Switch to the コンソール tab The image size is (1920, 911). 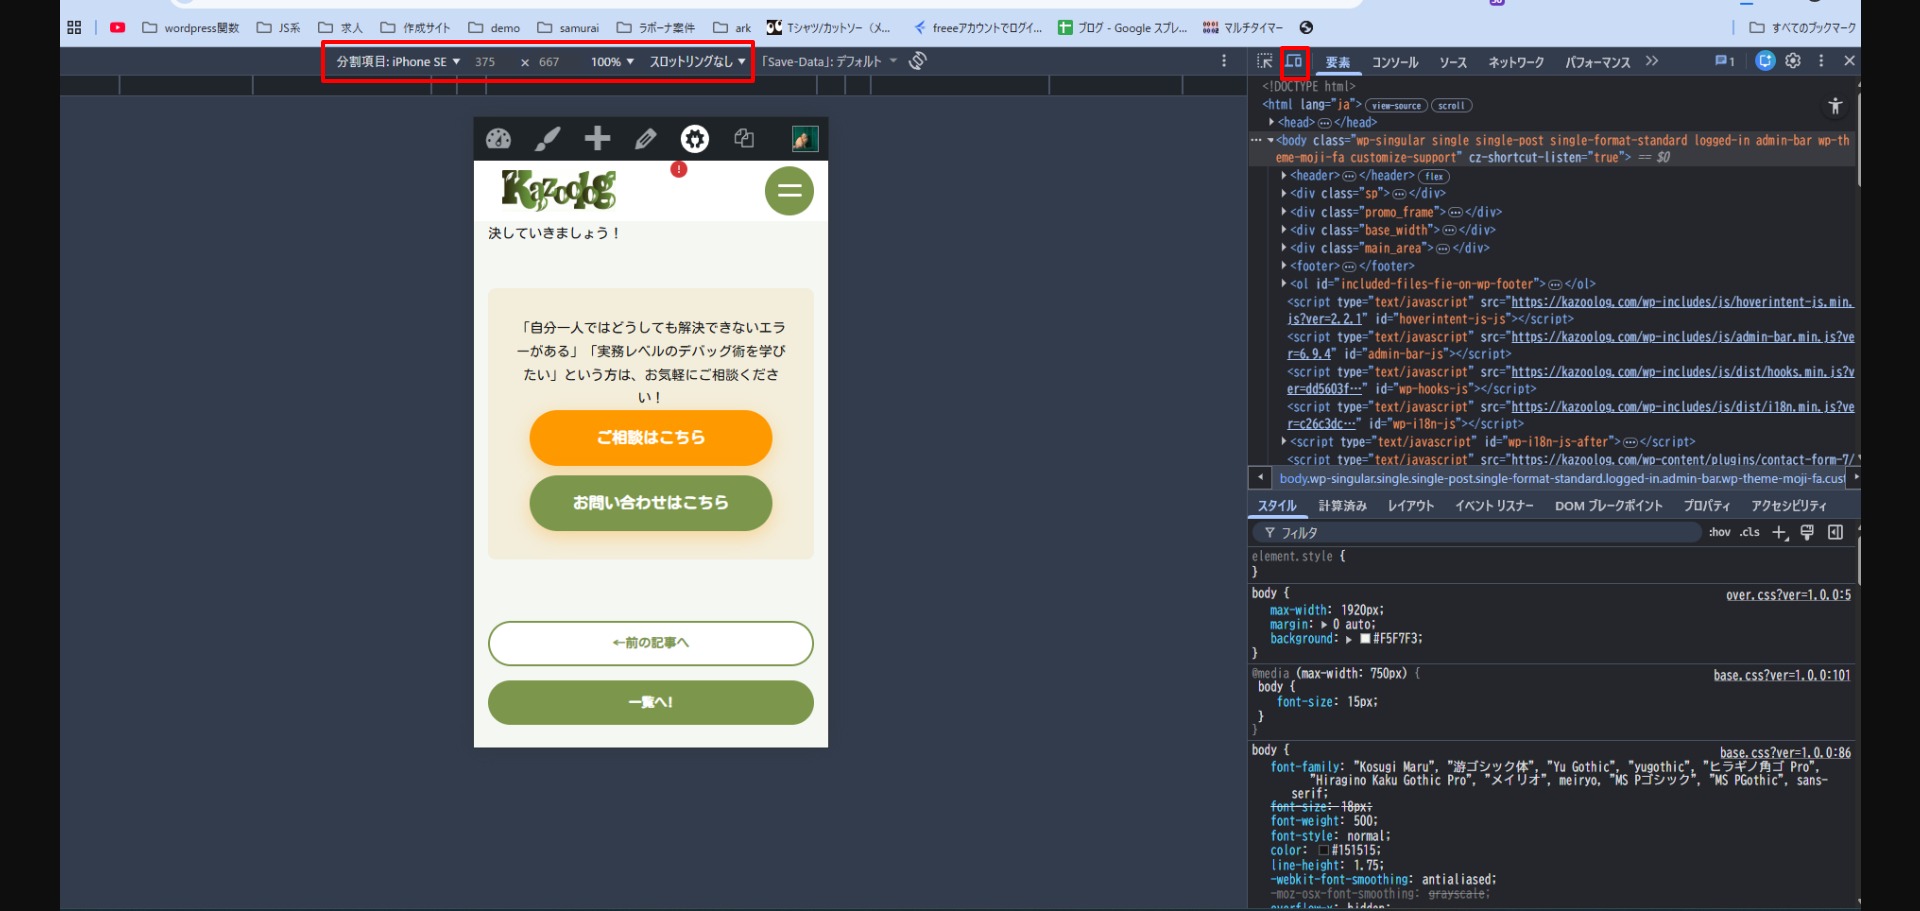coord(1394,62)
